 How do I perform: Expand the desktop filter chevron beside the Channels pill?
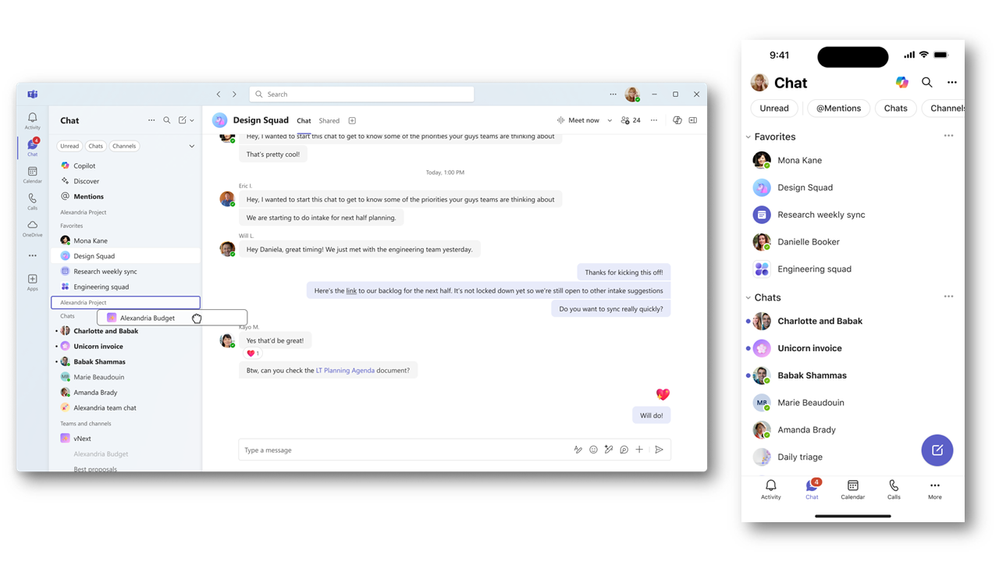pos(192,146)
